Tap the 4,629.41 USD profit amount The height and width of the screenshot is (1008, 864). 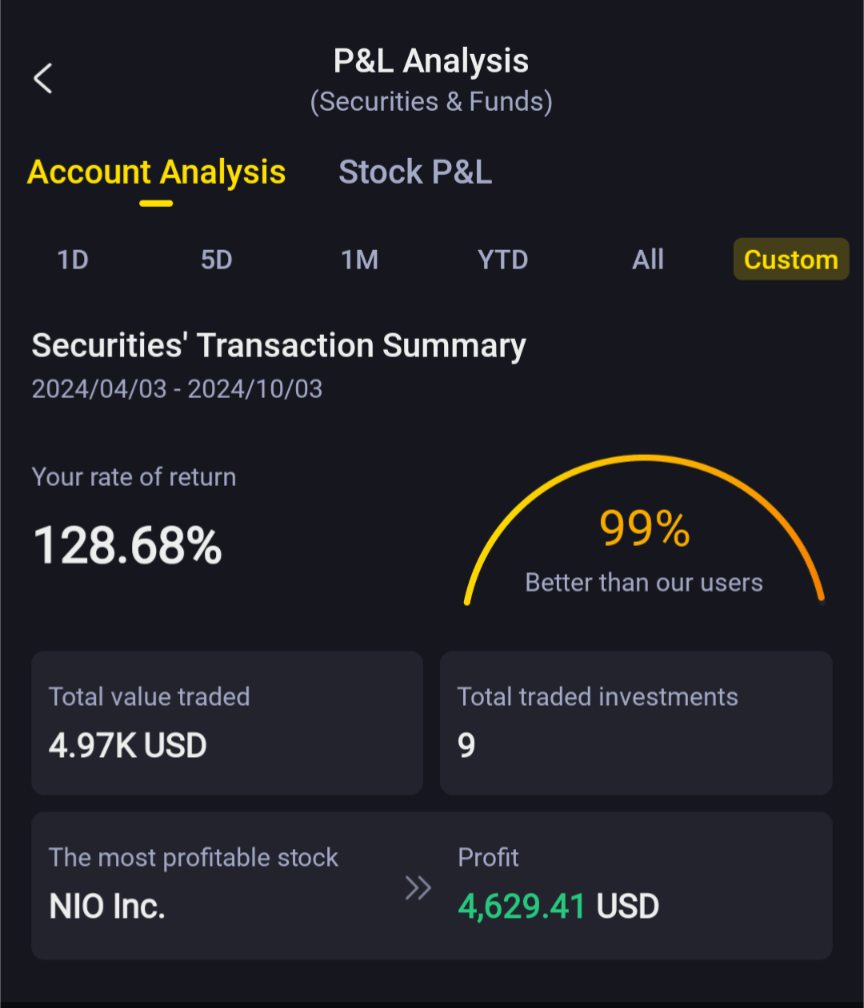tap(558, 907)
